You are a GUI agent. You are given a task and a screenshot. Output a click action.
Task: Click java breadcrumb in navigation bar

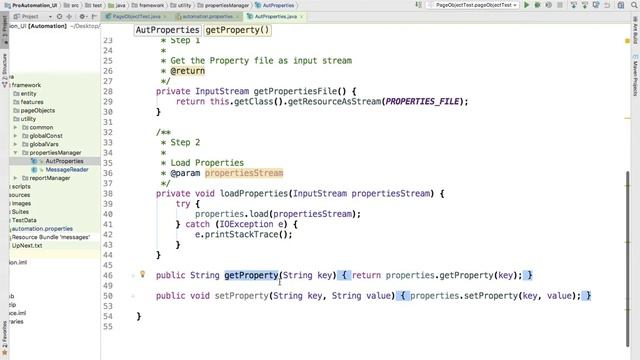point(117,5)
